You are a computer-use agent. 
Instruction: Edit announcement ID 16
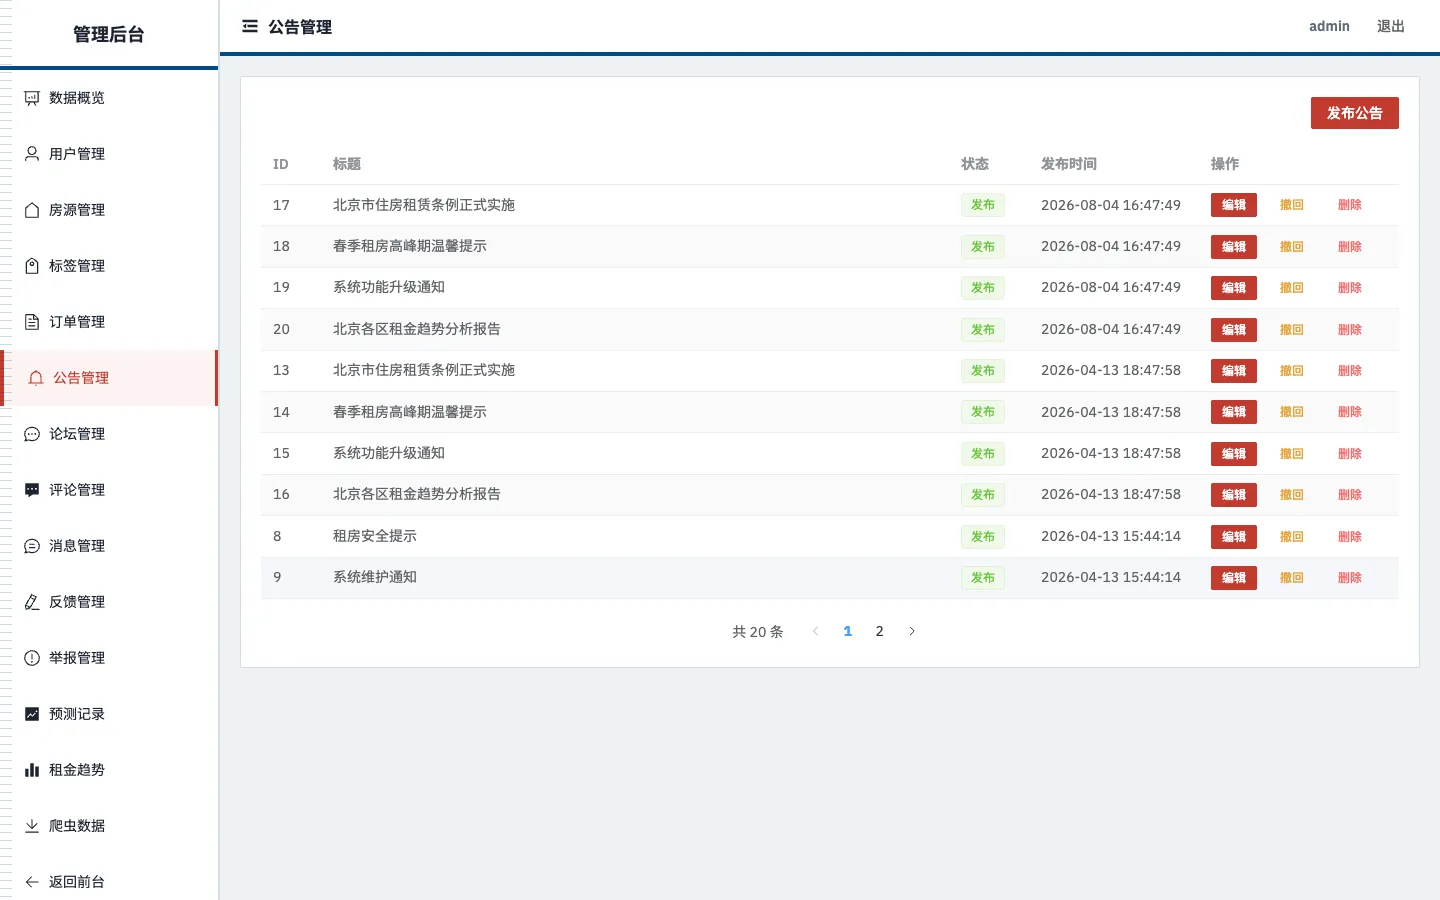click(1233, 495)
